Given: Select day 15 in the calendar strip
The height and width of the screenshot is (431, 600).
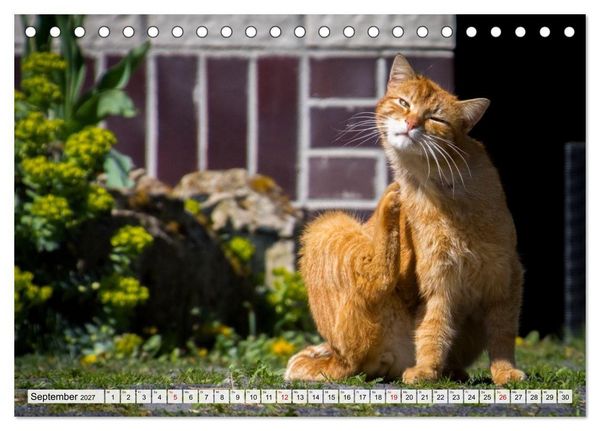Looking at the screenshot, I should (331, 397).
